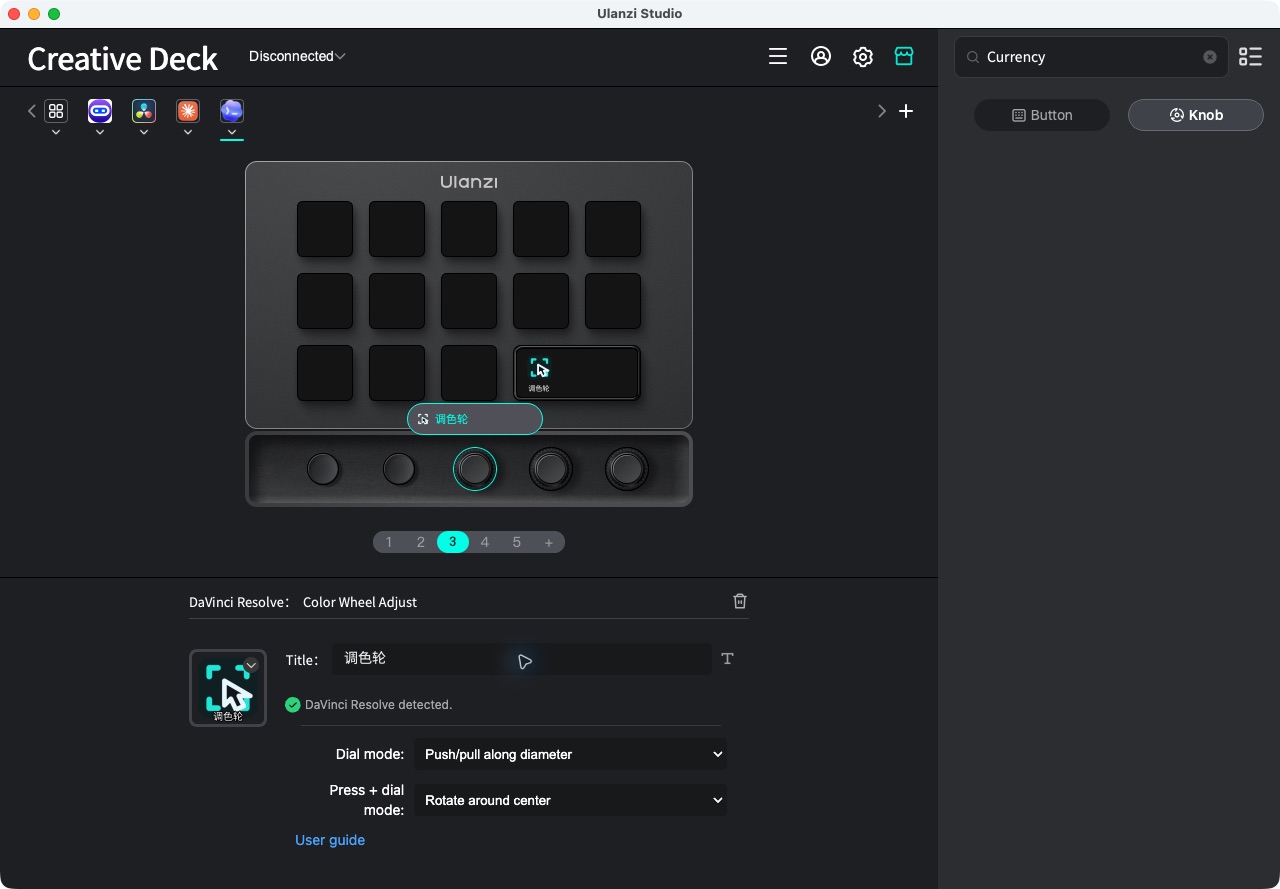Clear the Currency search text
The width and height of the screenshot is (1280, 889).
point(1210,57)
